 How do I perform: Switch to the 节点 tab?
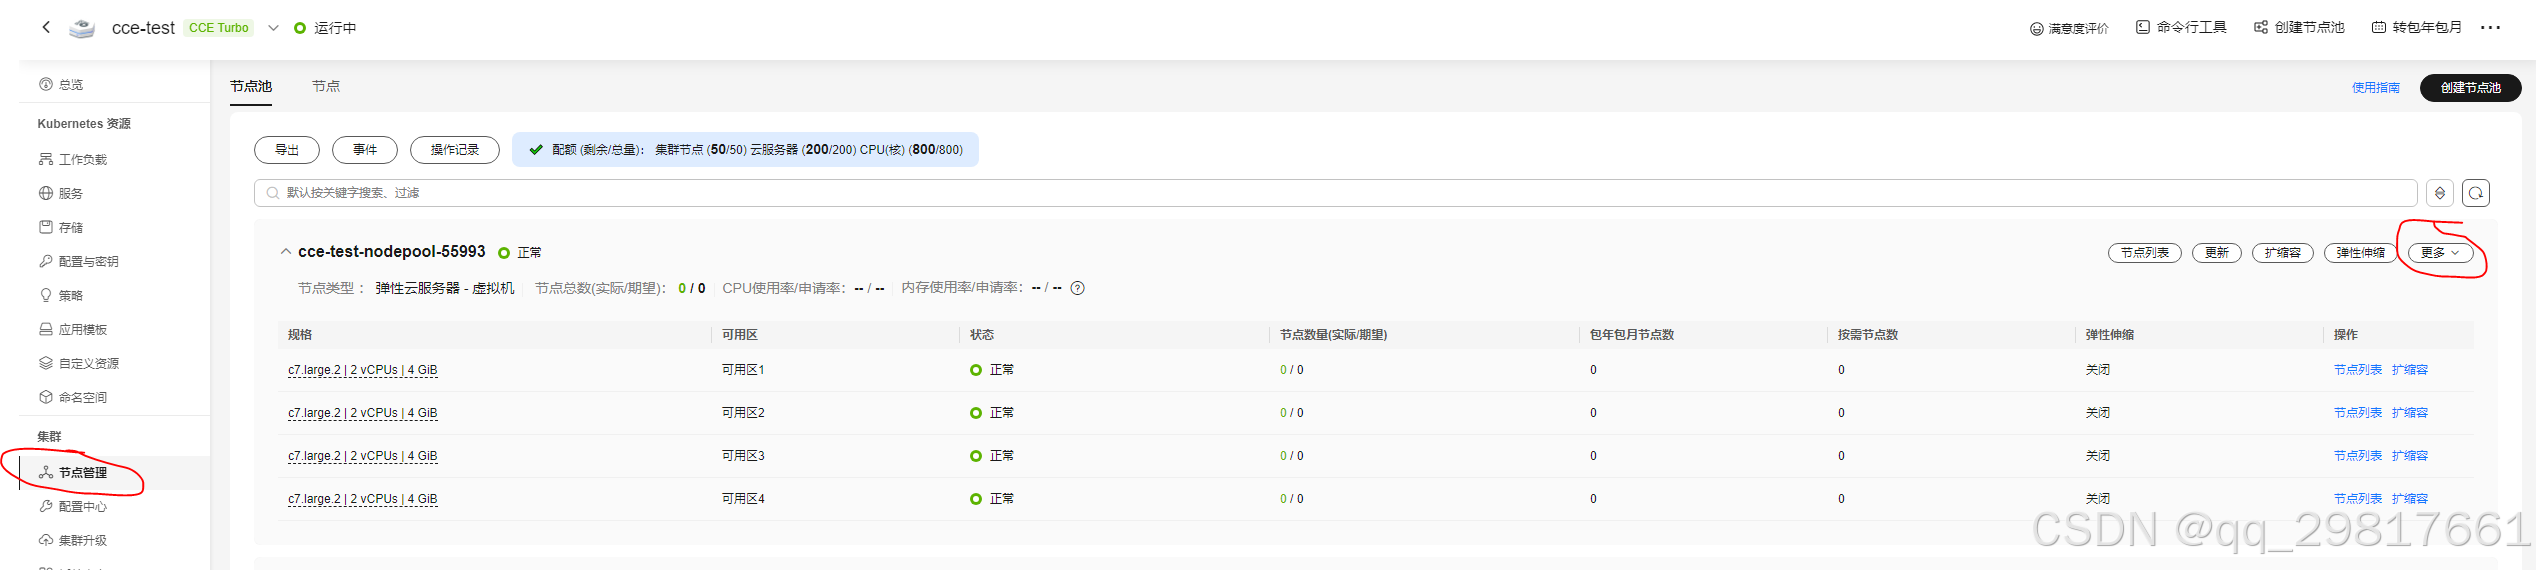coord(326,87)
